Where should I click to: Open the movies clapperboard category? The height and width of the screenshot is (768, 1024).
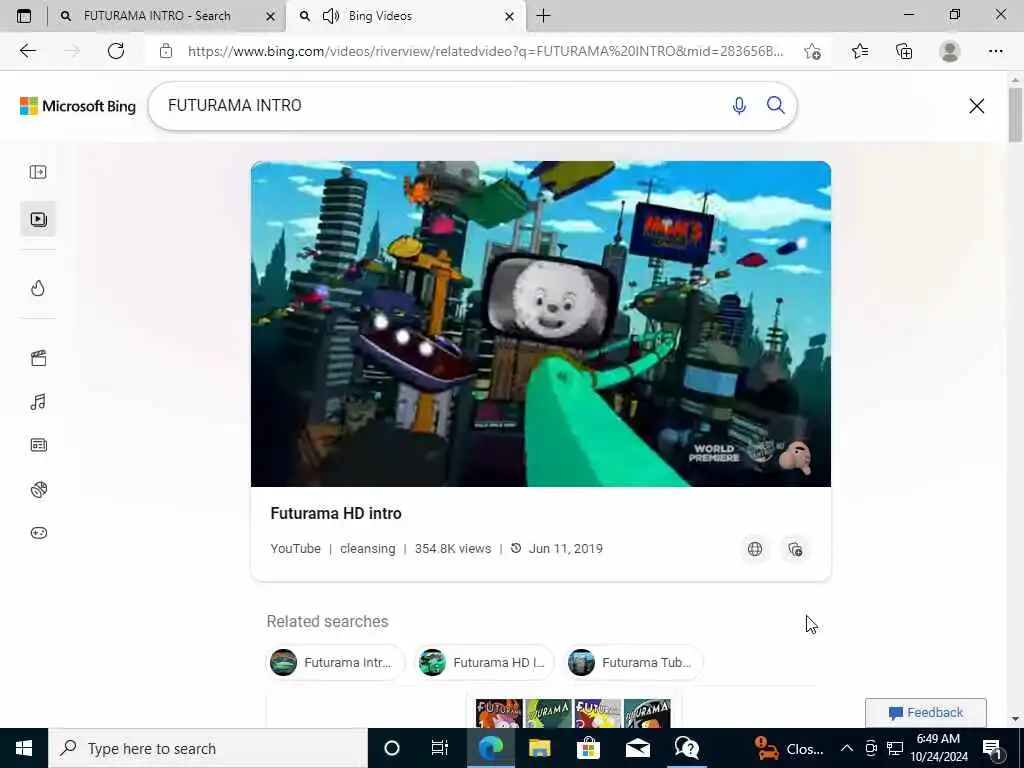coord(39,357)
